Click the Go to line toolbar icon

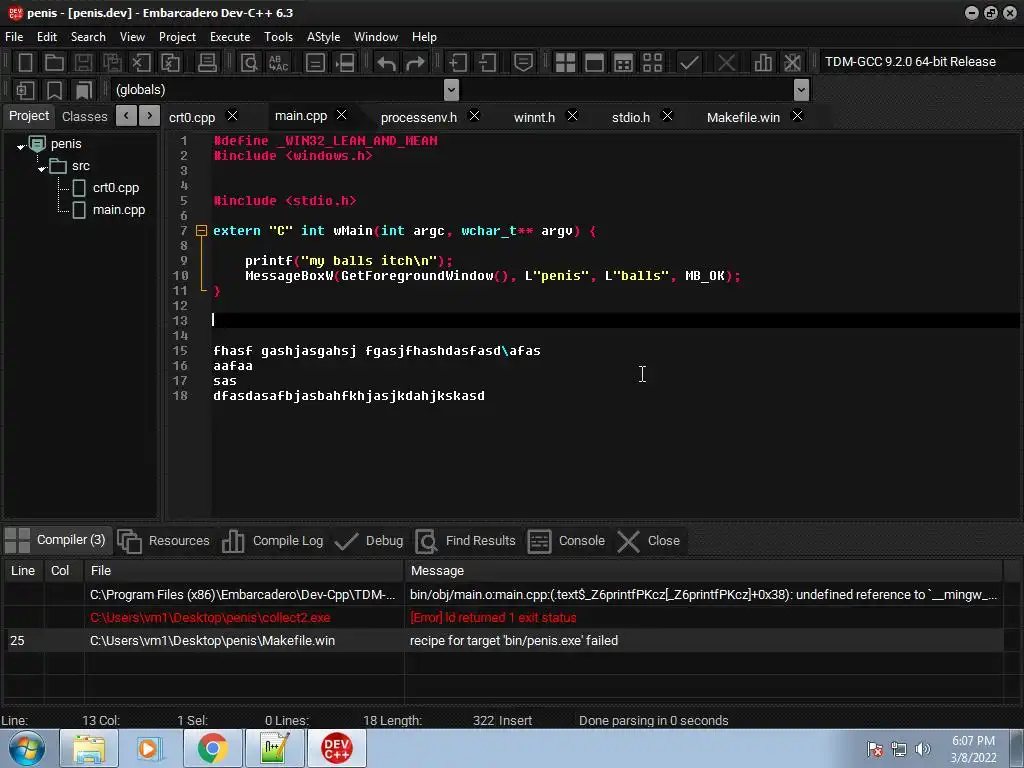315,63
